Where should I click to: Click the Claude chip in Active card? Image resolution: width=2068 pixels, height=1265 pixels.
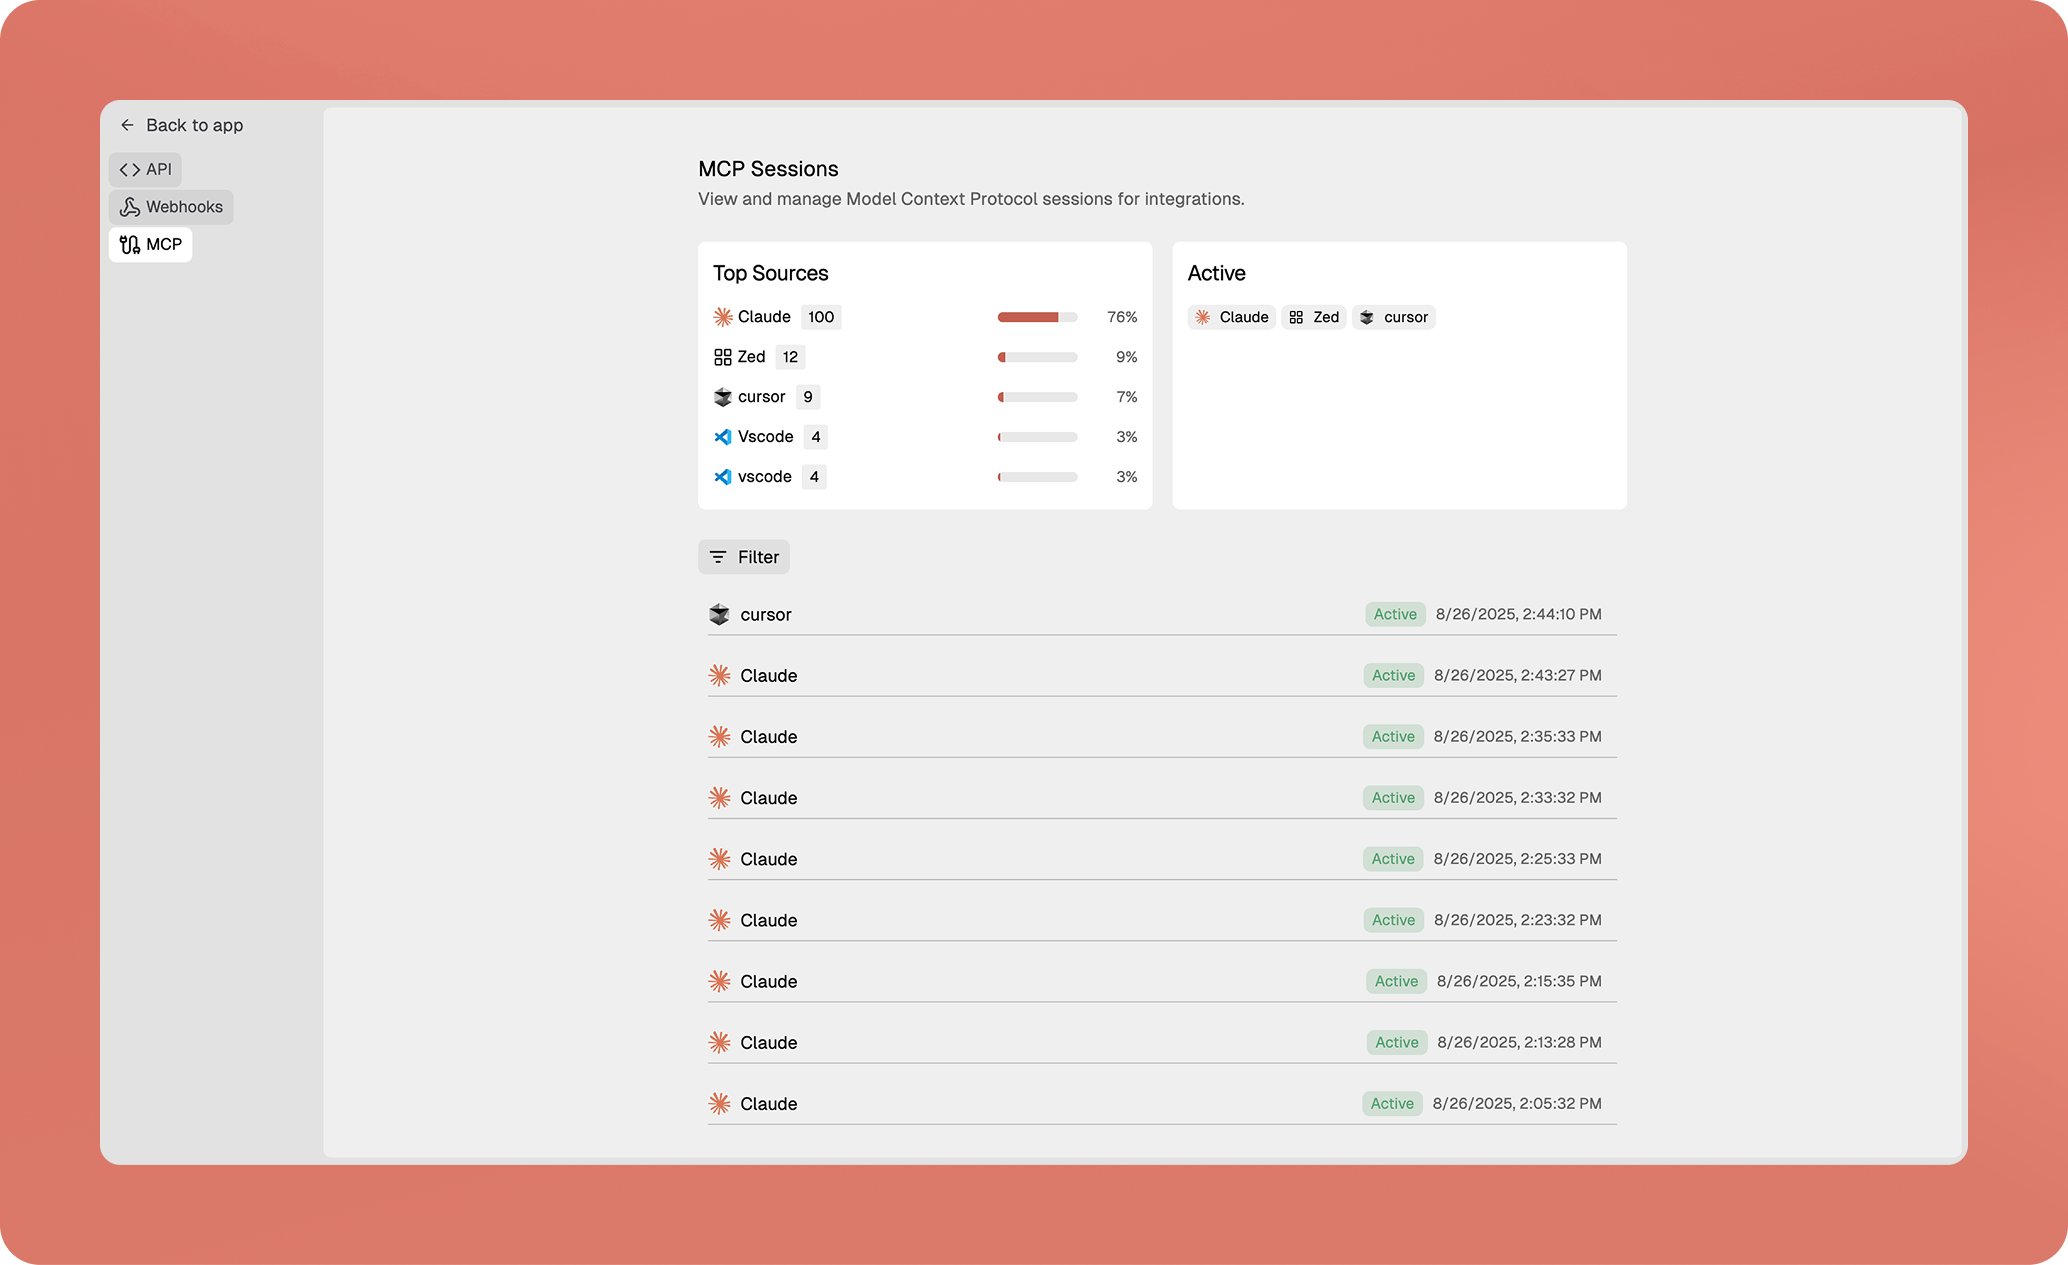(x=1232, y=317)
